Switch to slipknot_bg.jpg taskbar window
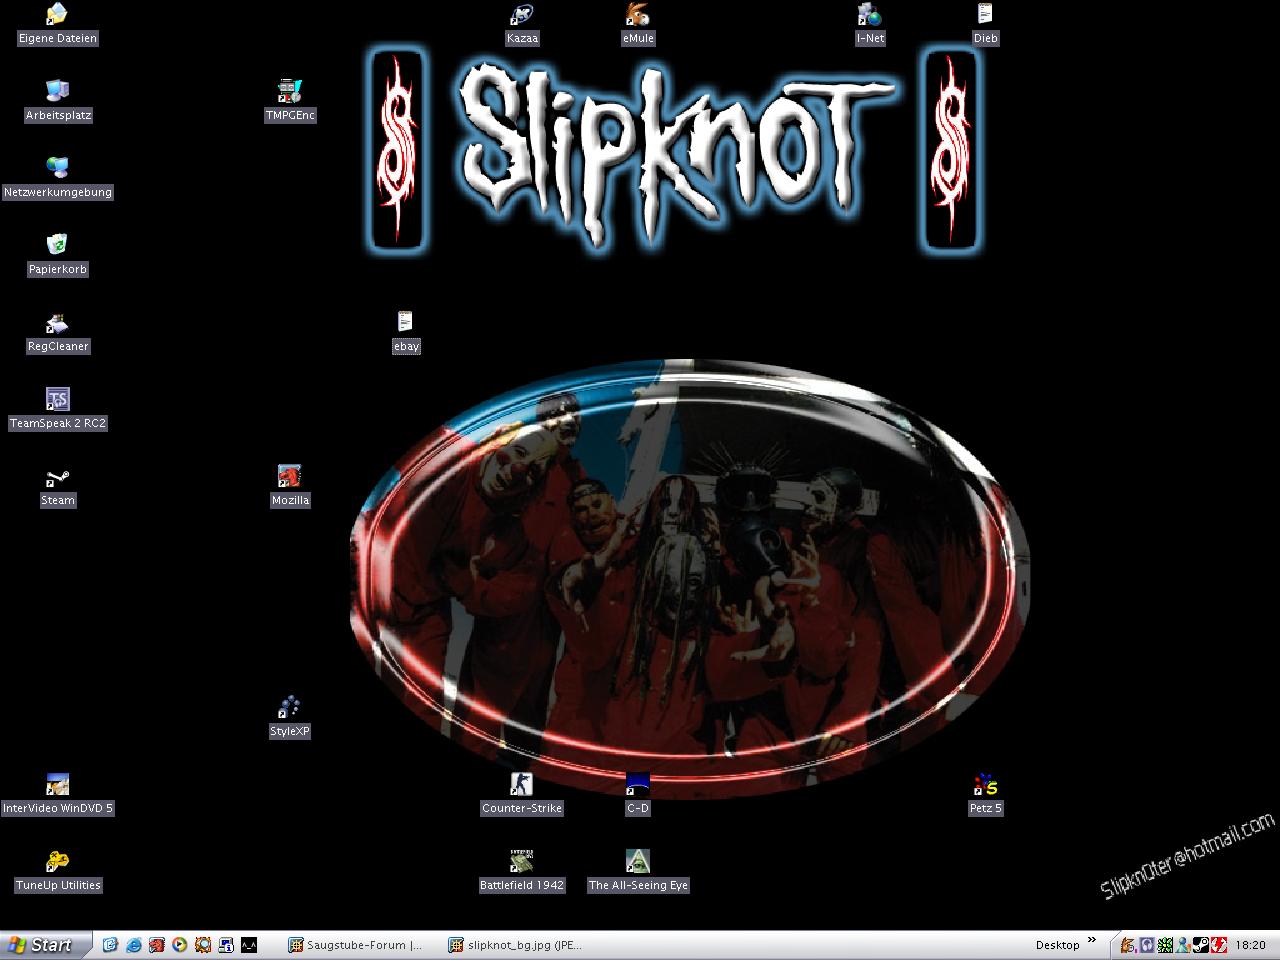This screenshot has height=960, width=1280. pyautogui.click(x=516, y=945)
